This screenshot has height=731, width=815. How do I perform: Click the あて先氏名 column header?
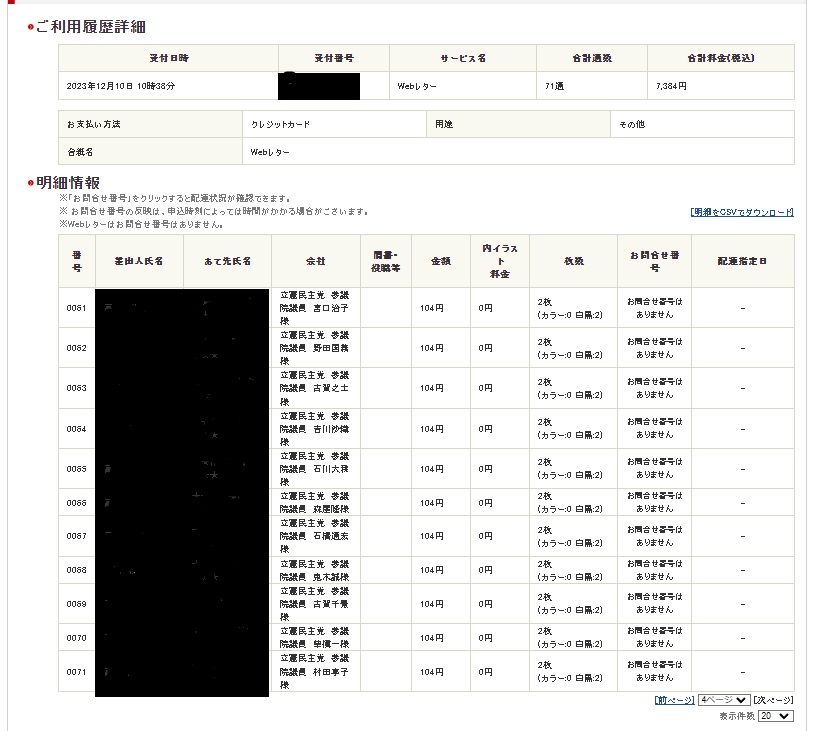(x=227, y=261)
